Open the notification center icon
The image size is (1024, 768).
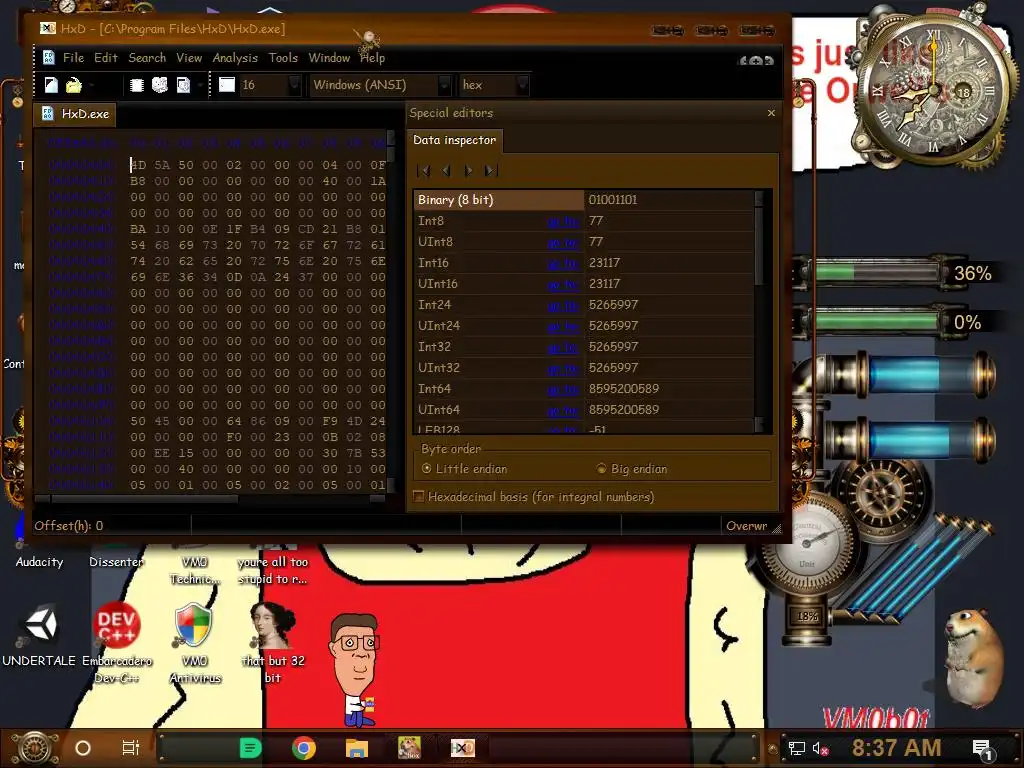point(982,748)
